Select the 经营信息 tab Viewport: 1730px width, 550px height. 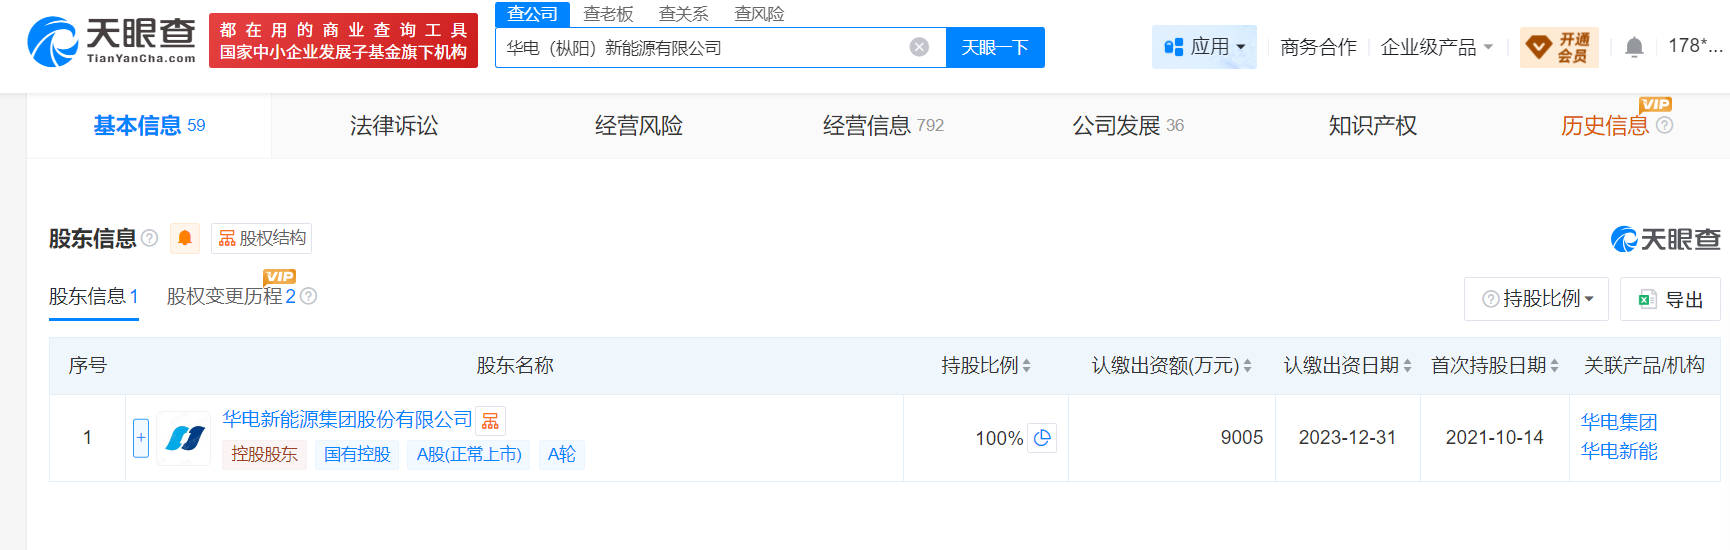(883, 125)
